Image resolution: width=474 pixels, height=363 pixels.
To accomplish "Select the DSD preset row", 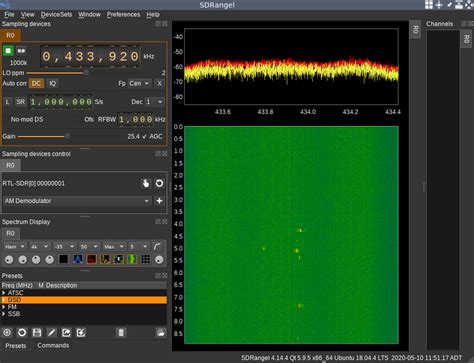I will click(x=84, y=300).
